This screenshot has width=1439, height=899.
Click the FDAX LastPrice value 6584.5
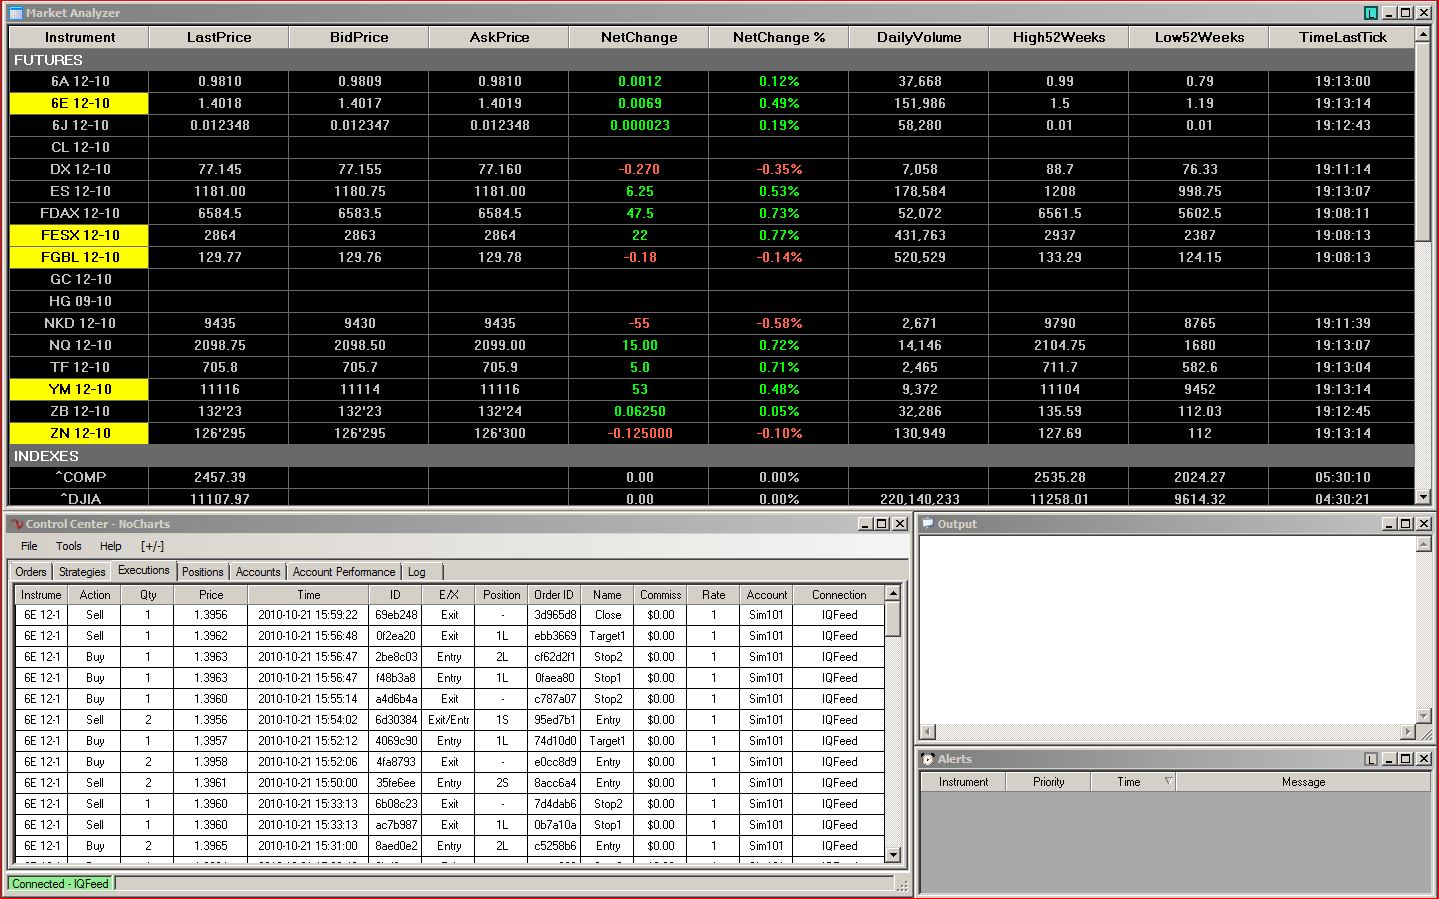point(219,213)
